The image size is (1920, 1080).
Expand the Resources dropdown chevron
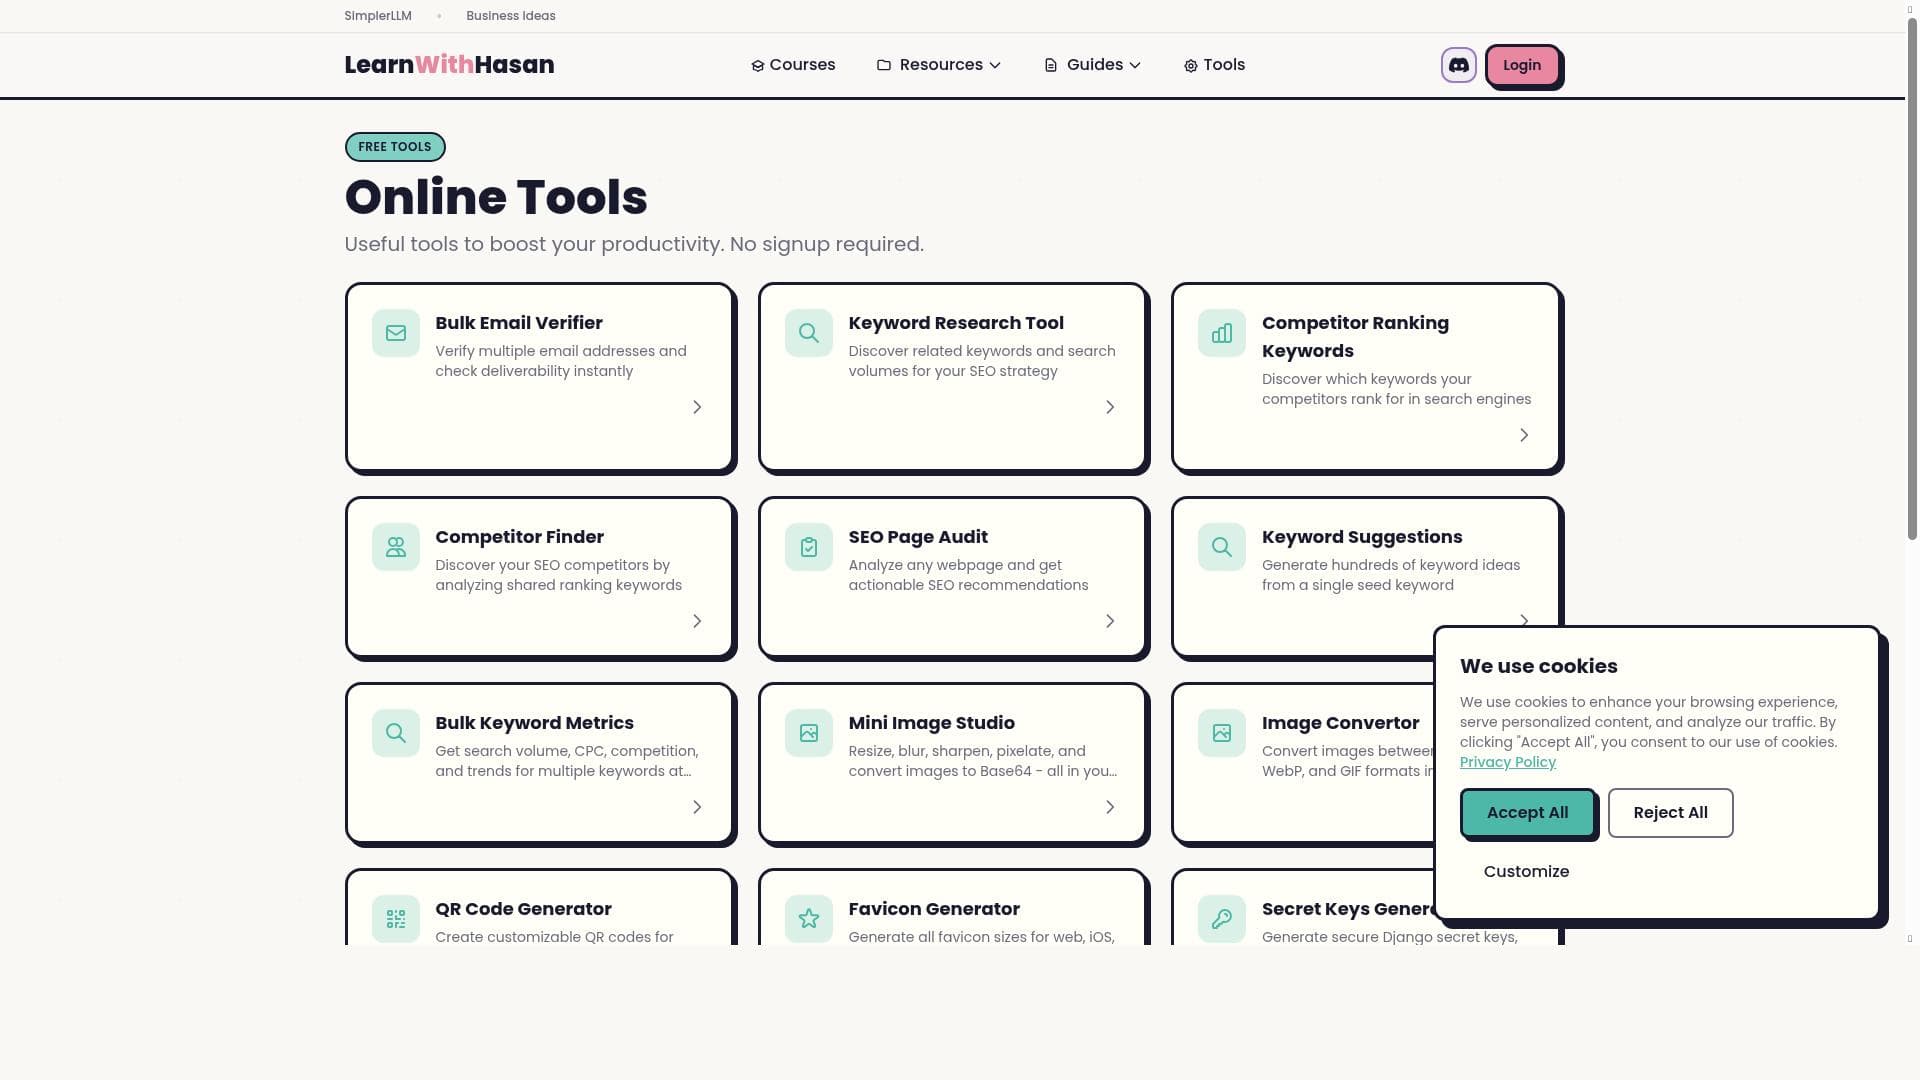pos(995,65)
